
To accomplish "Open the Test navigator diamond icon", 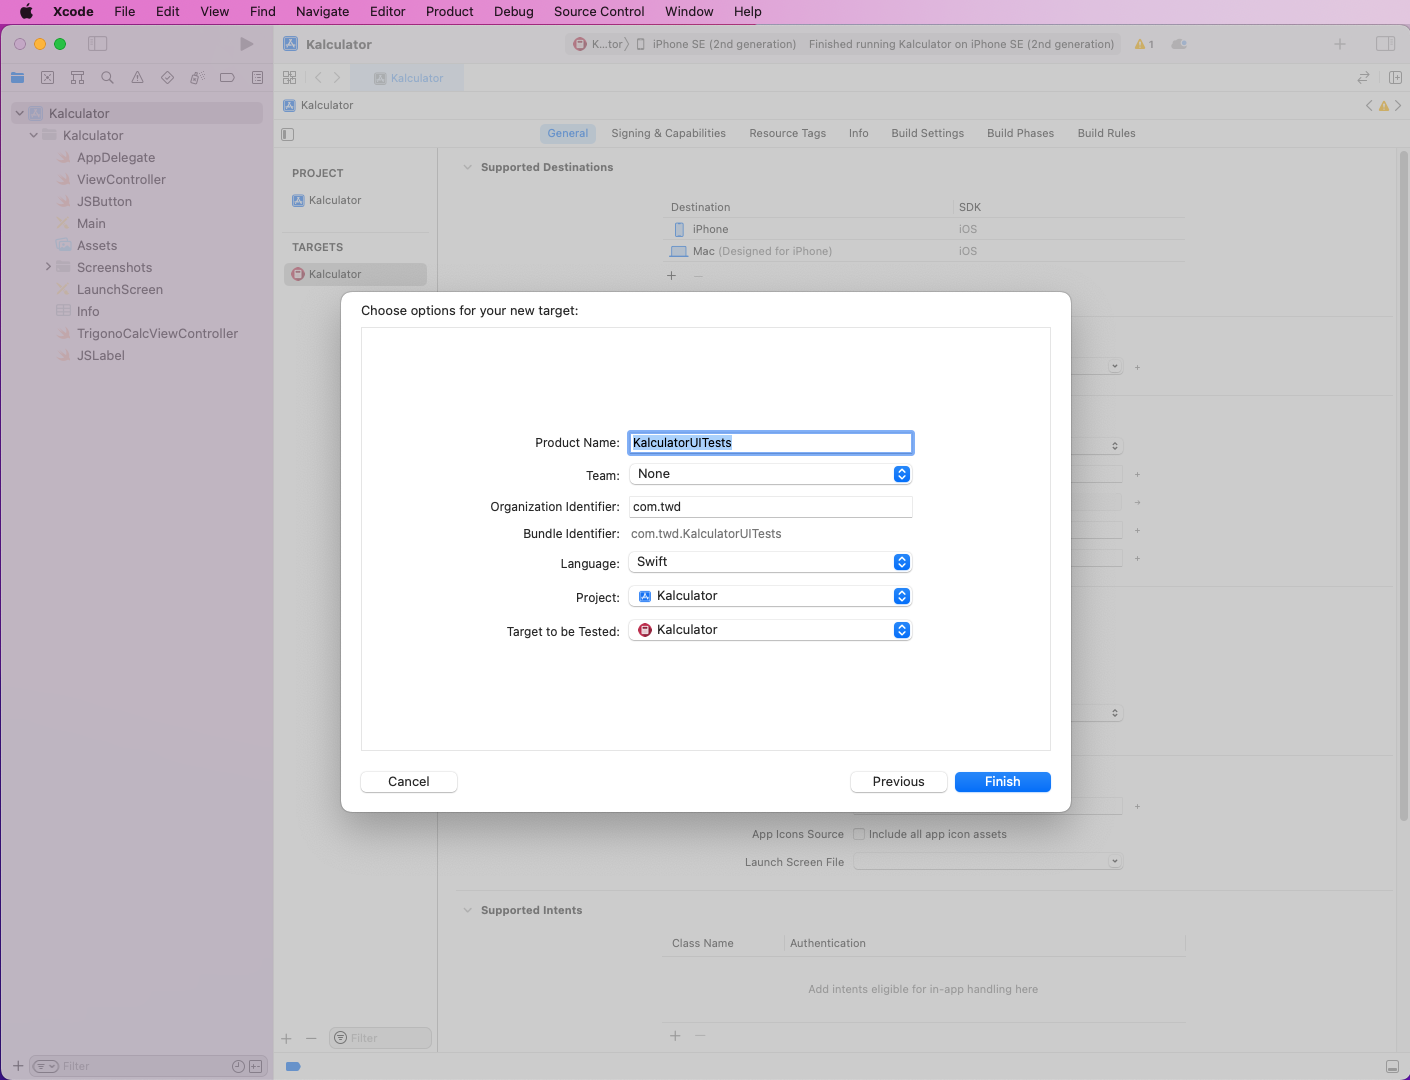I will [x=167, y=78].
